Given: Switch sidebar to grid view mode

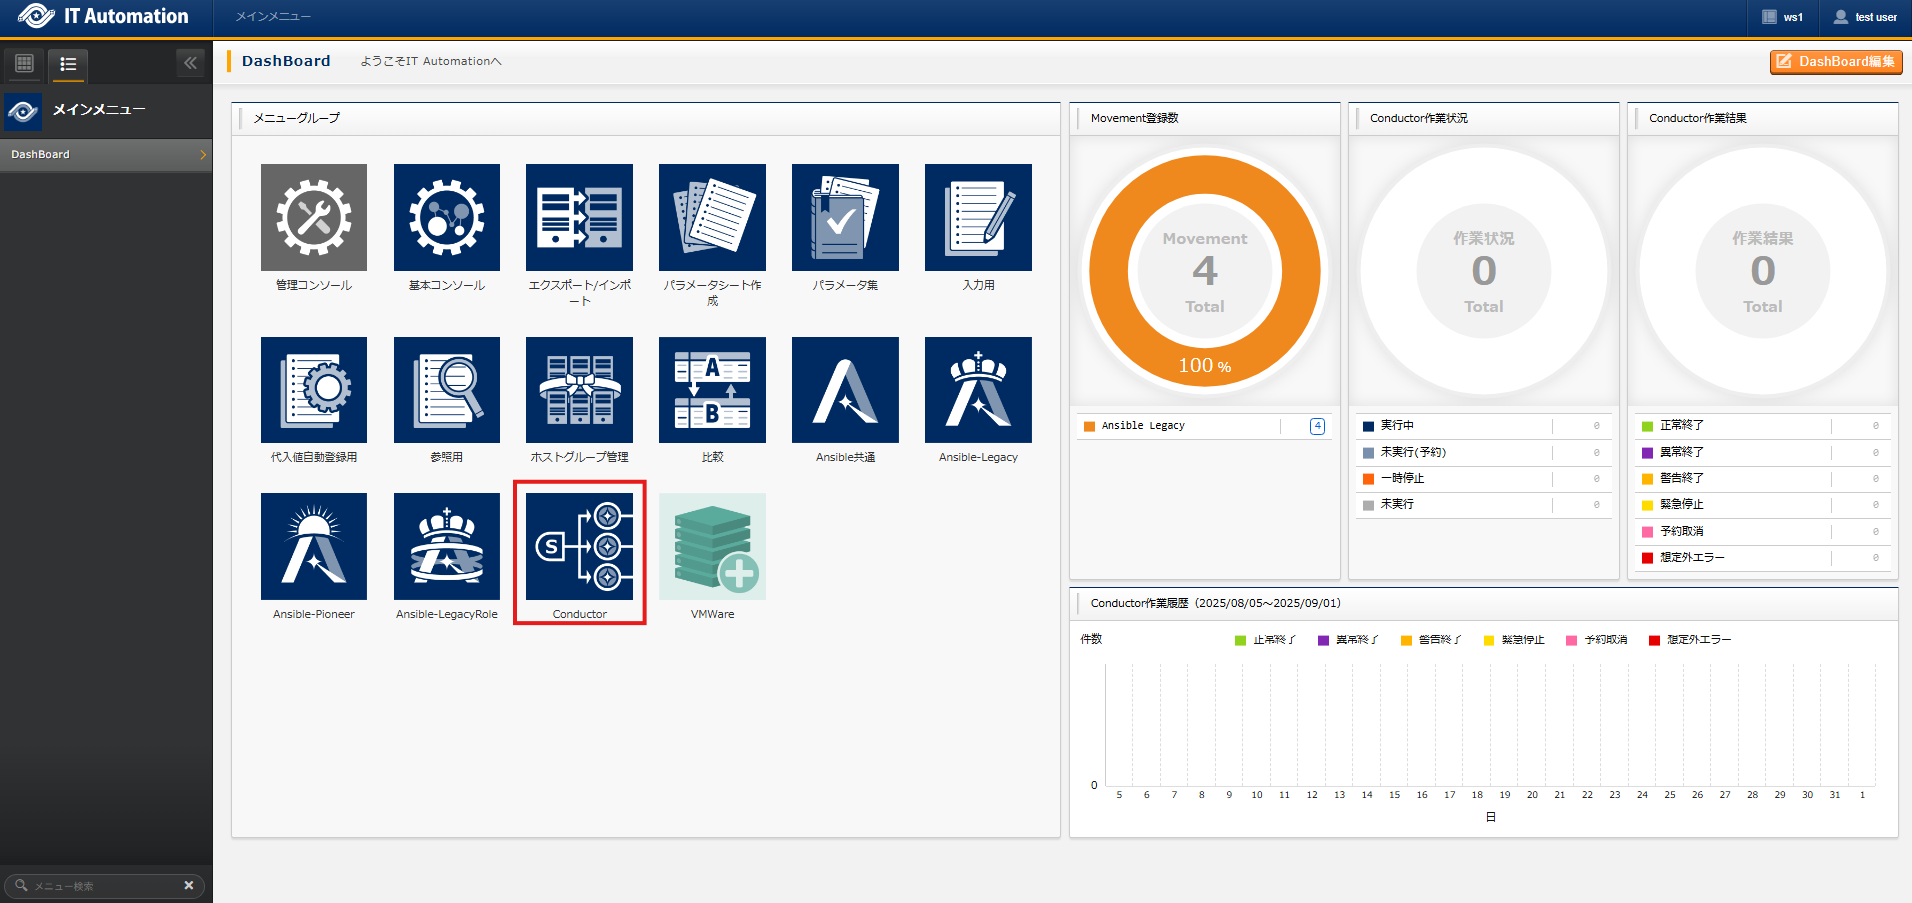Looking at the screenshot, I should pyautogui.click(x=25, y=64).
